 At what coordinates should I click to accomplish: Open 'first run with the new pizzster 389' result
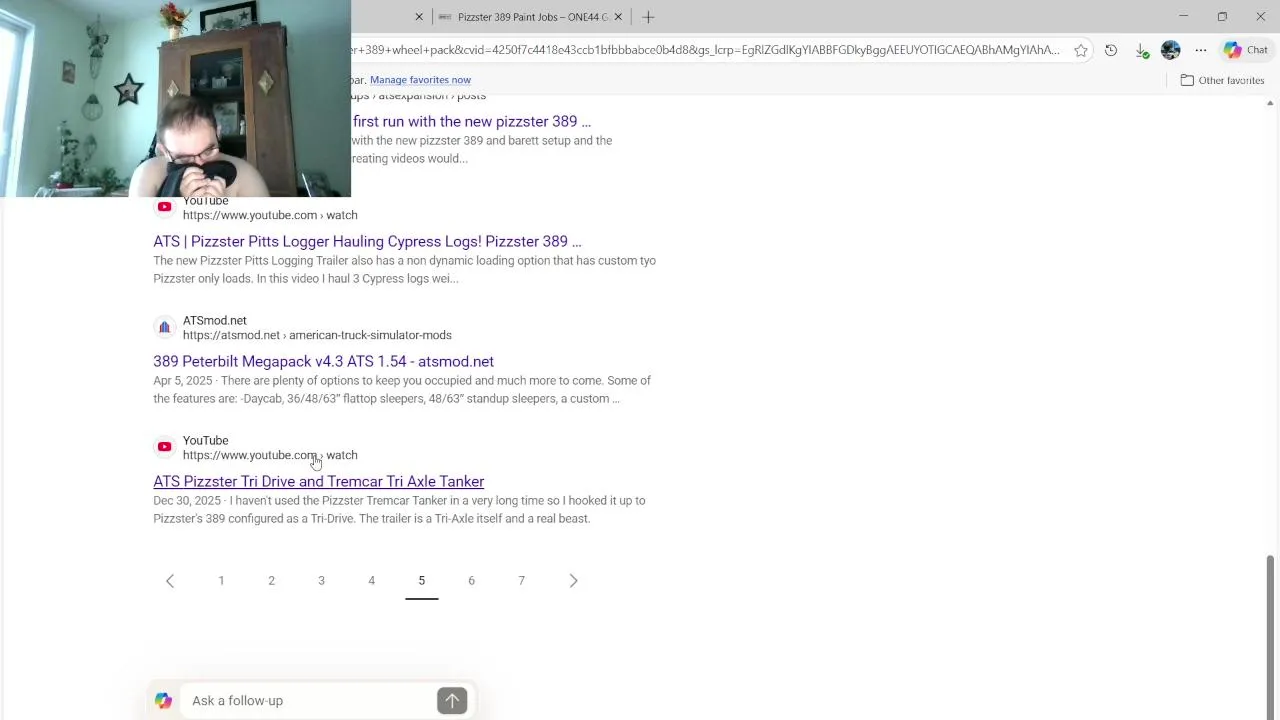point(472,121)
